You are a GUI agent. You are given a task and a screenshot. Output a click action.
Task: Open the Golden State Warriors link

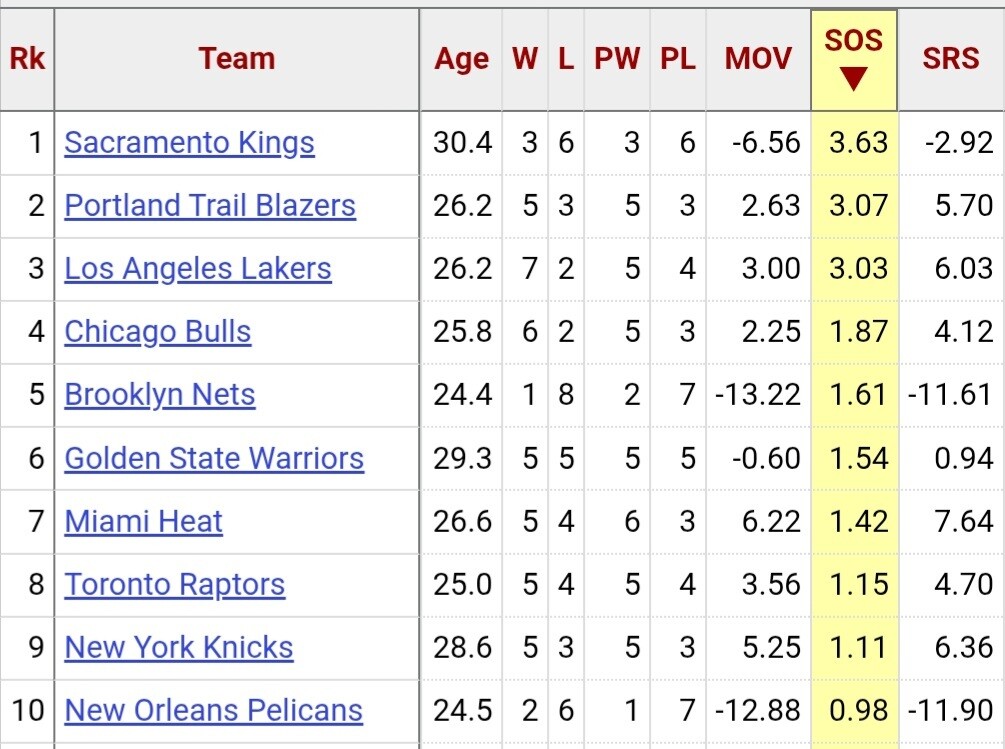pyautogui.click(x=214, y=458)
